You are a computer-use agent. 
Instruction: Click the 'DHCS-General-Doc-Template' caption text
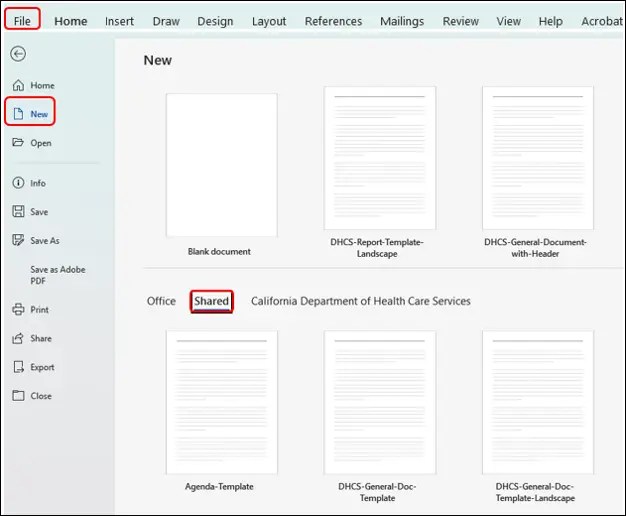(x=377, y=492)
